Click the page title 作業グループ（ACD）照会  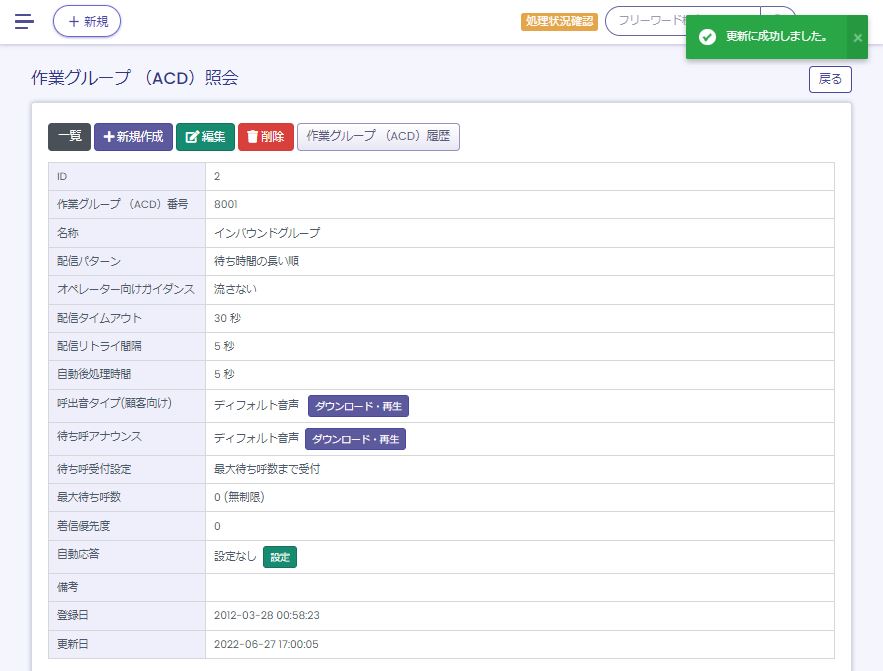pyautogui.click(x=134, y=78)
